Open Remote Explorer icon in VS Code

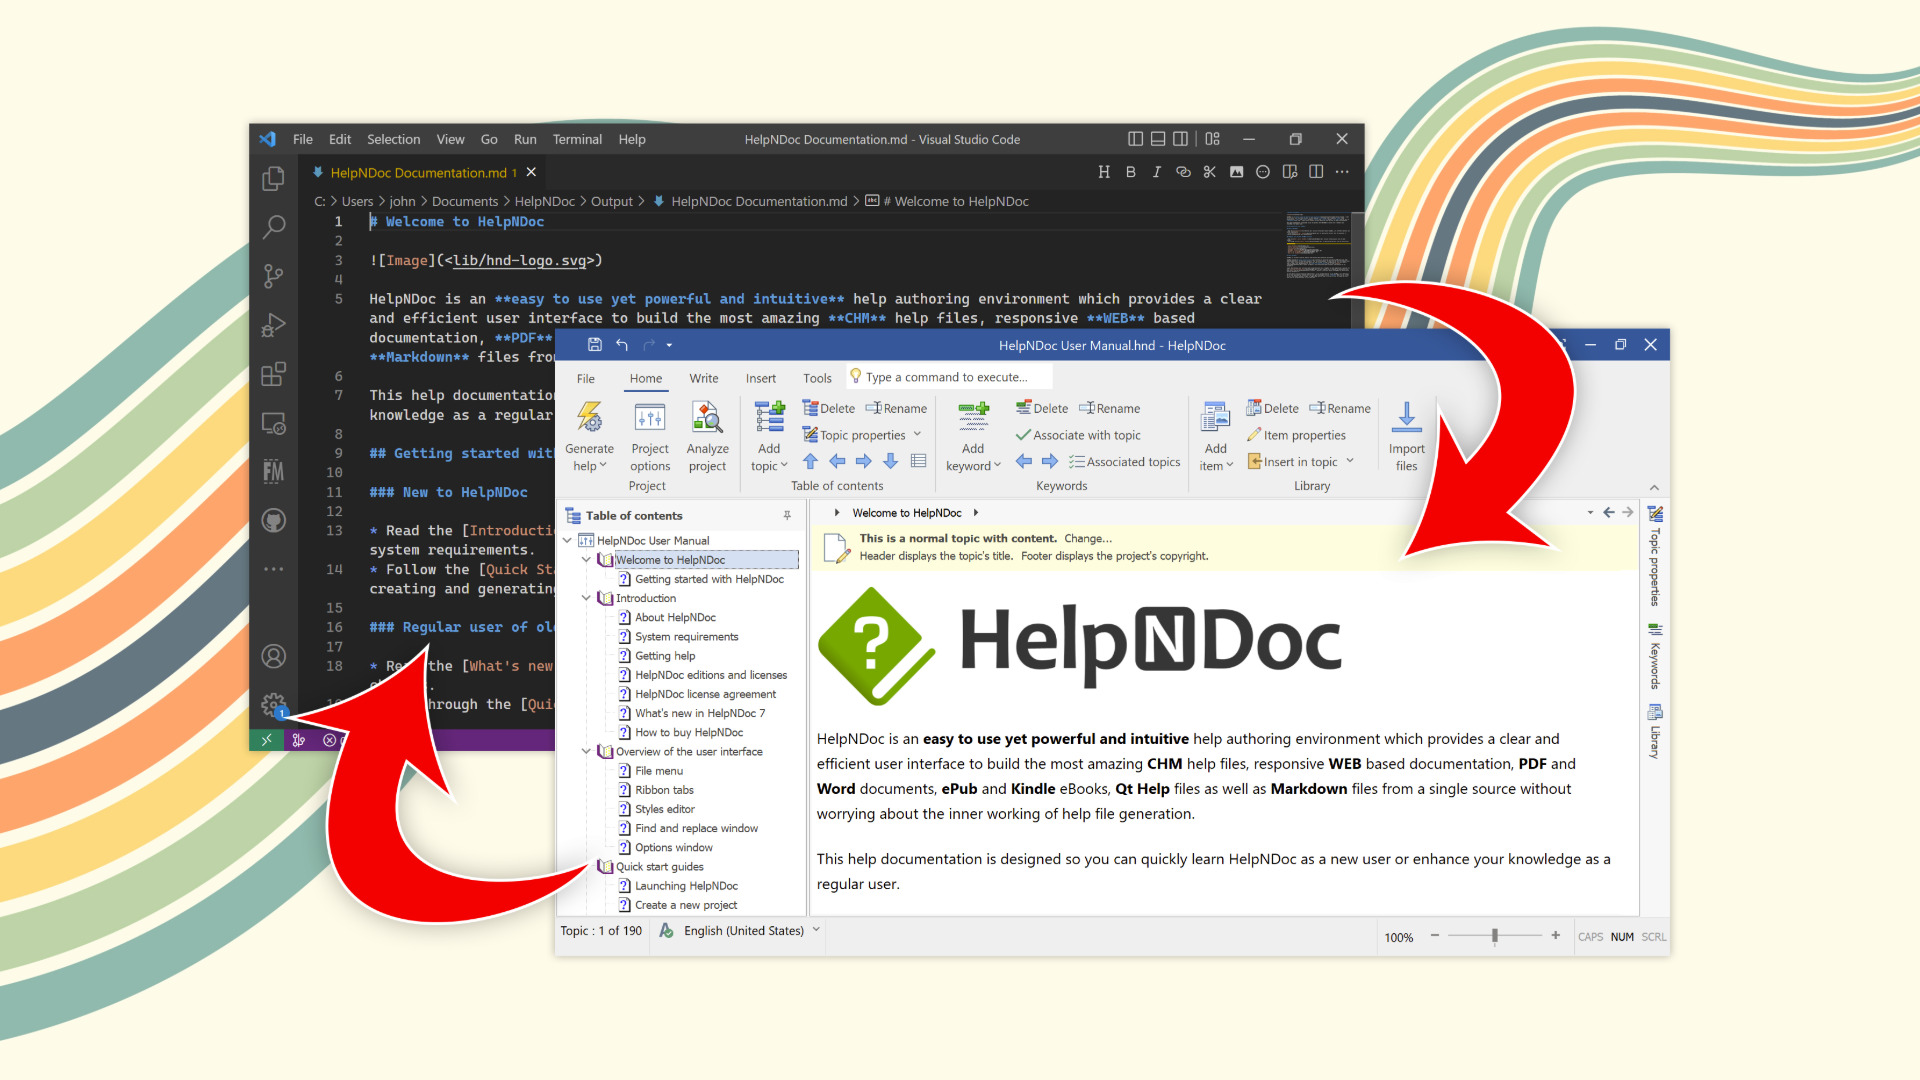[273, 423]
